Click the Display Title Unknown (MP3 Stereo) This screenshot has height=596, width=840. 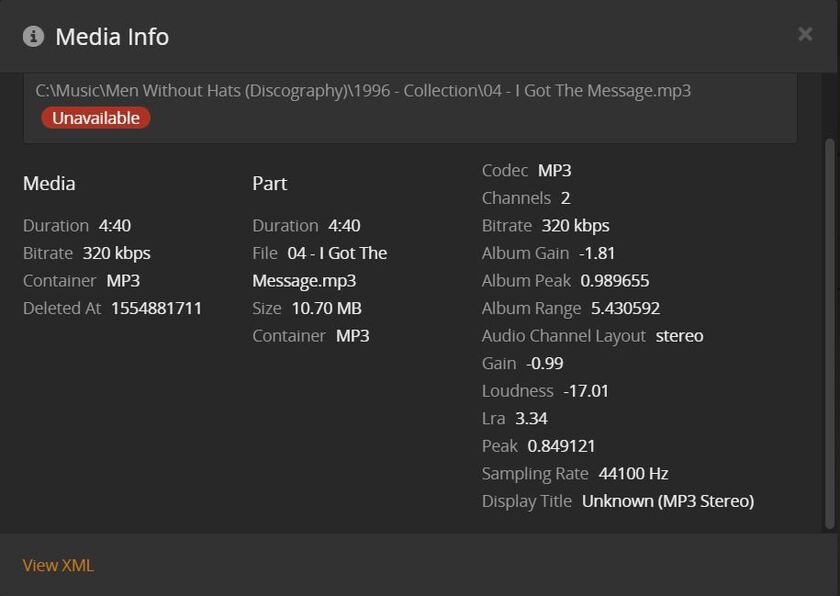point(667,501)
